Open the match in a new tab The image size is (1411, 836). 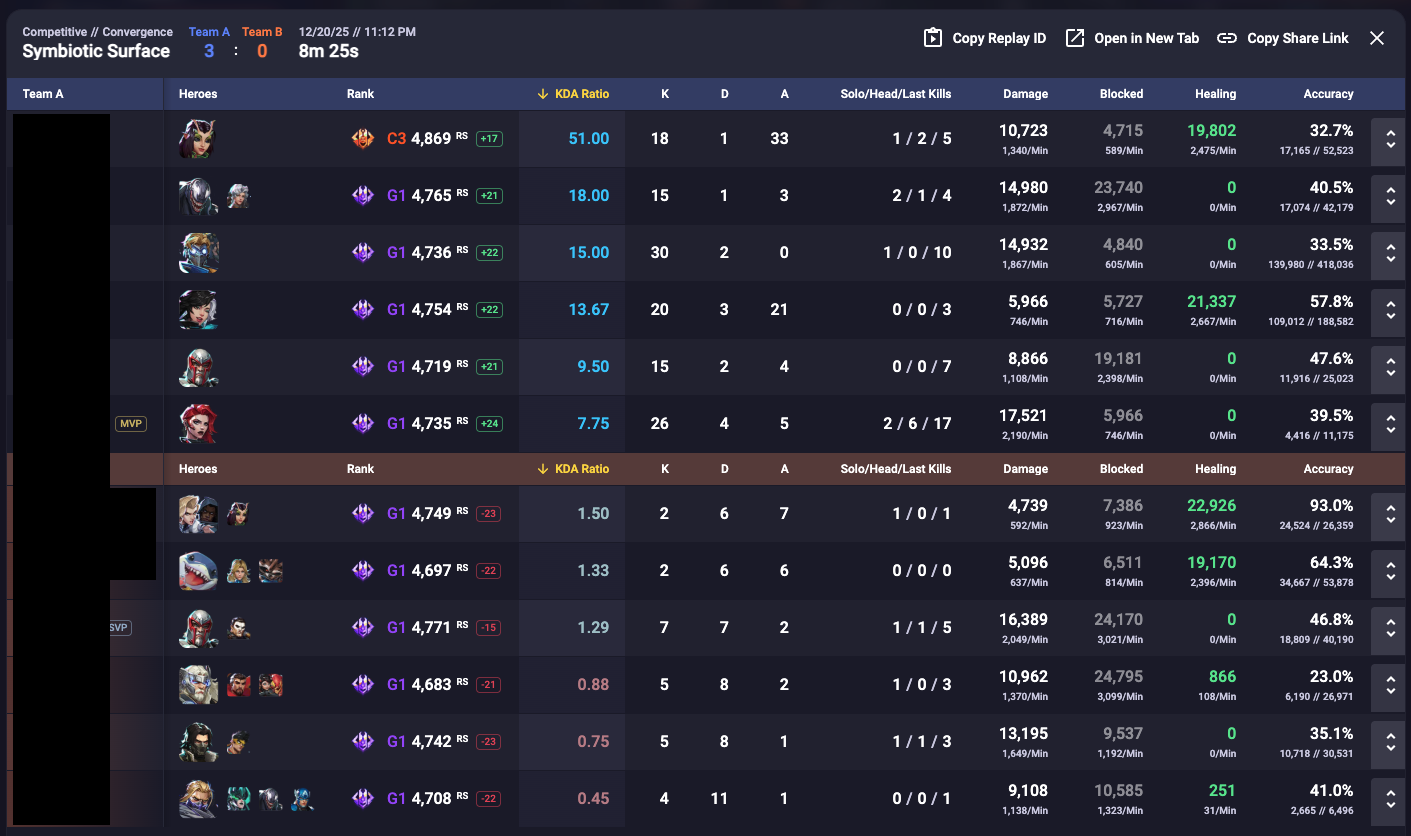click(1131, 38)
